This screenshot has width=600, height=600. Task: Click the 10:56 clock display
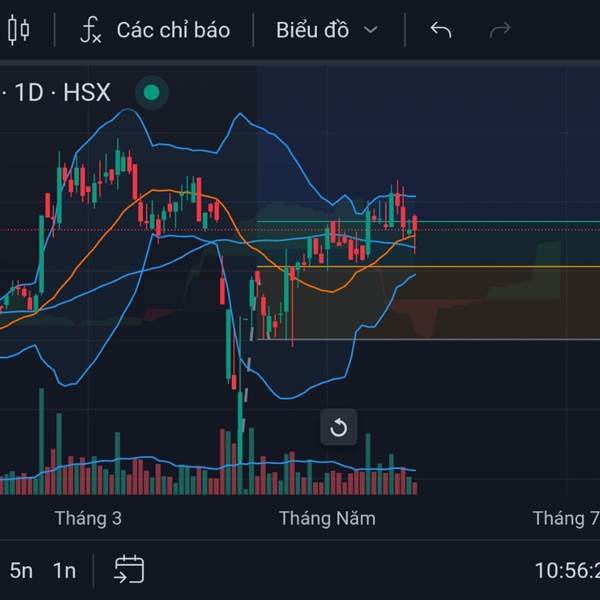[x=567, y=571]
